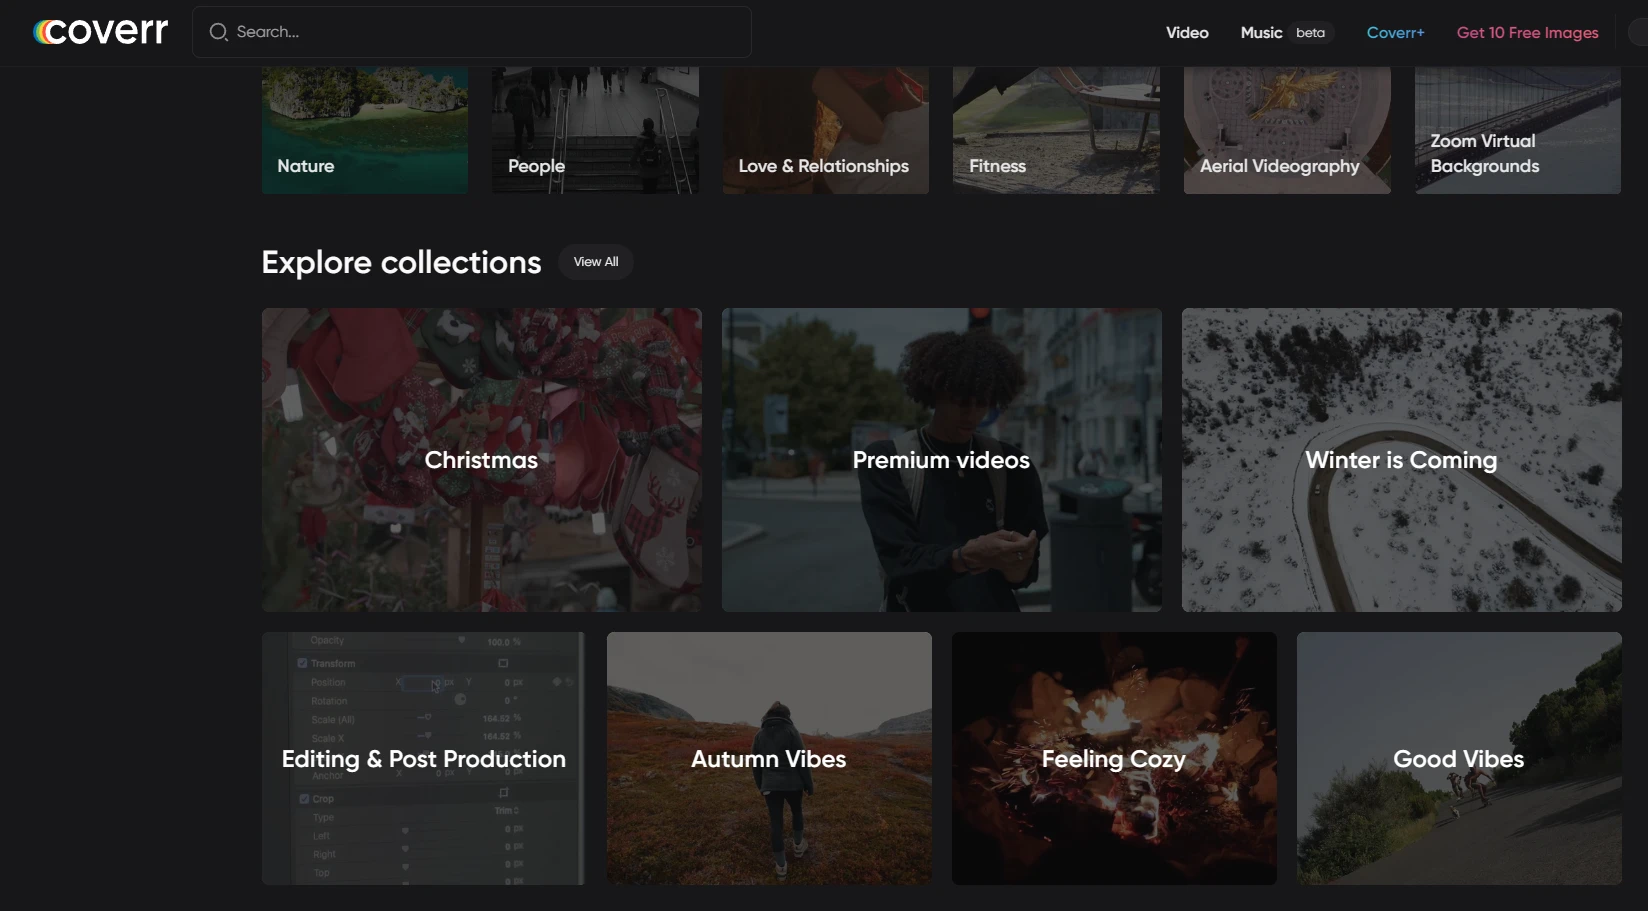Screen dimensions: 1648x911
Task: Open the Fitness category card
Action: click(x=1056, y=130)
